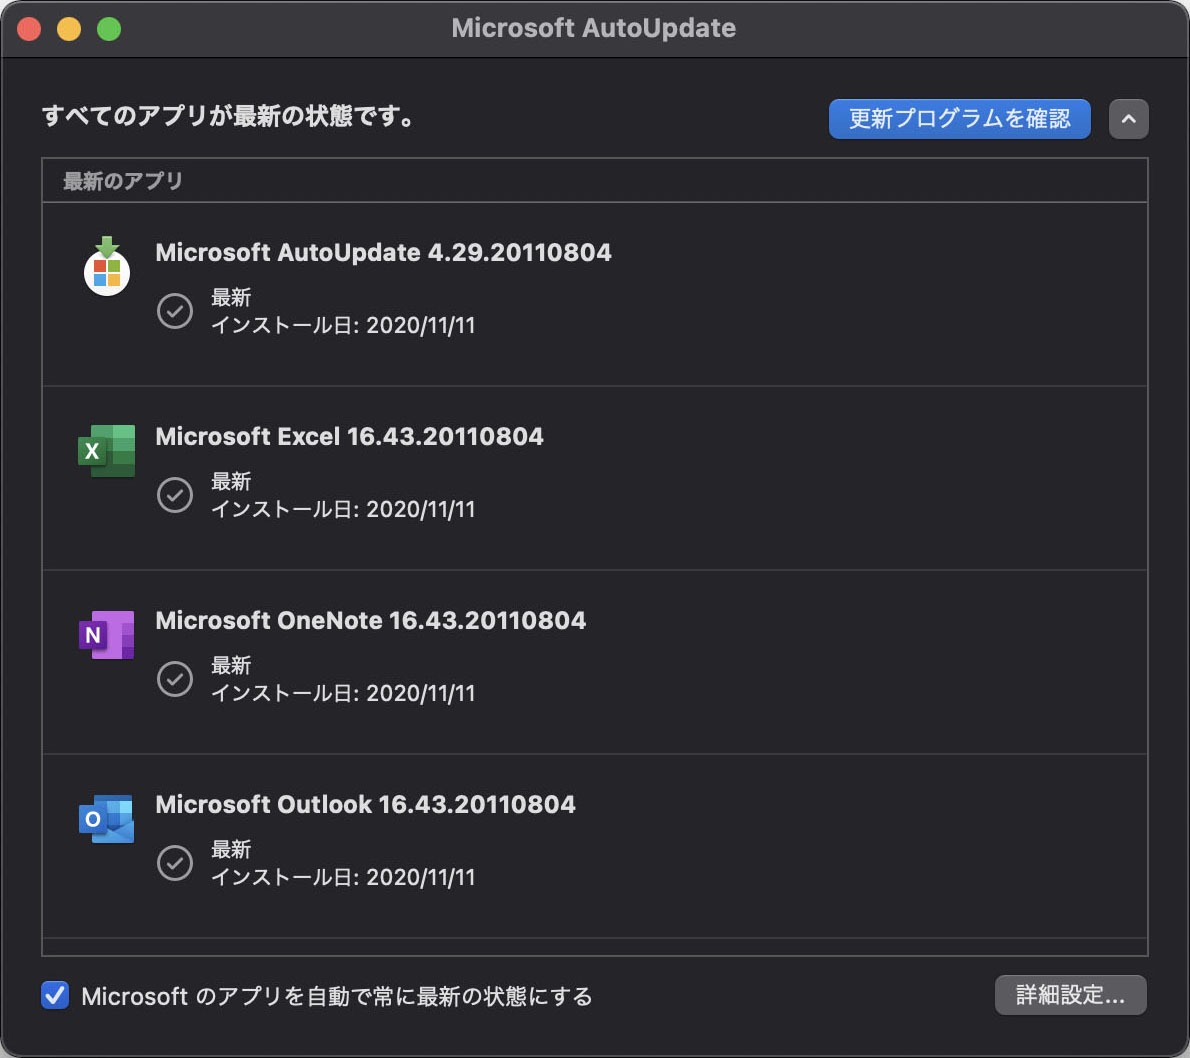Click the checkmark status icon under AutoUpdate
The height and width of the screenshot is (1058, 1190).
175,311
